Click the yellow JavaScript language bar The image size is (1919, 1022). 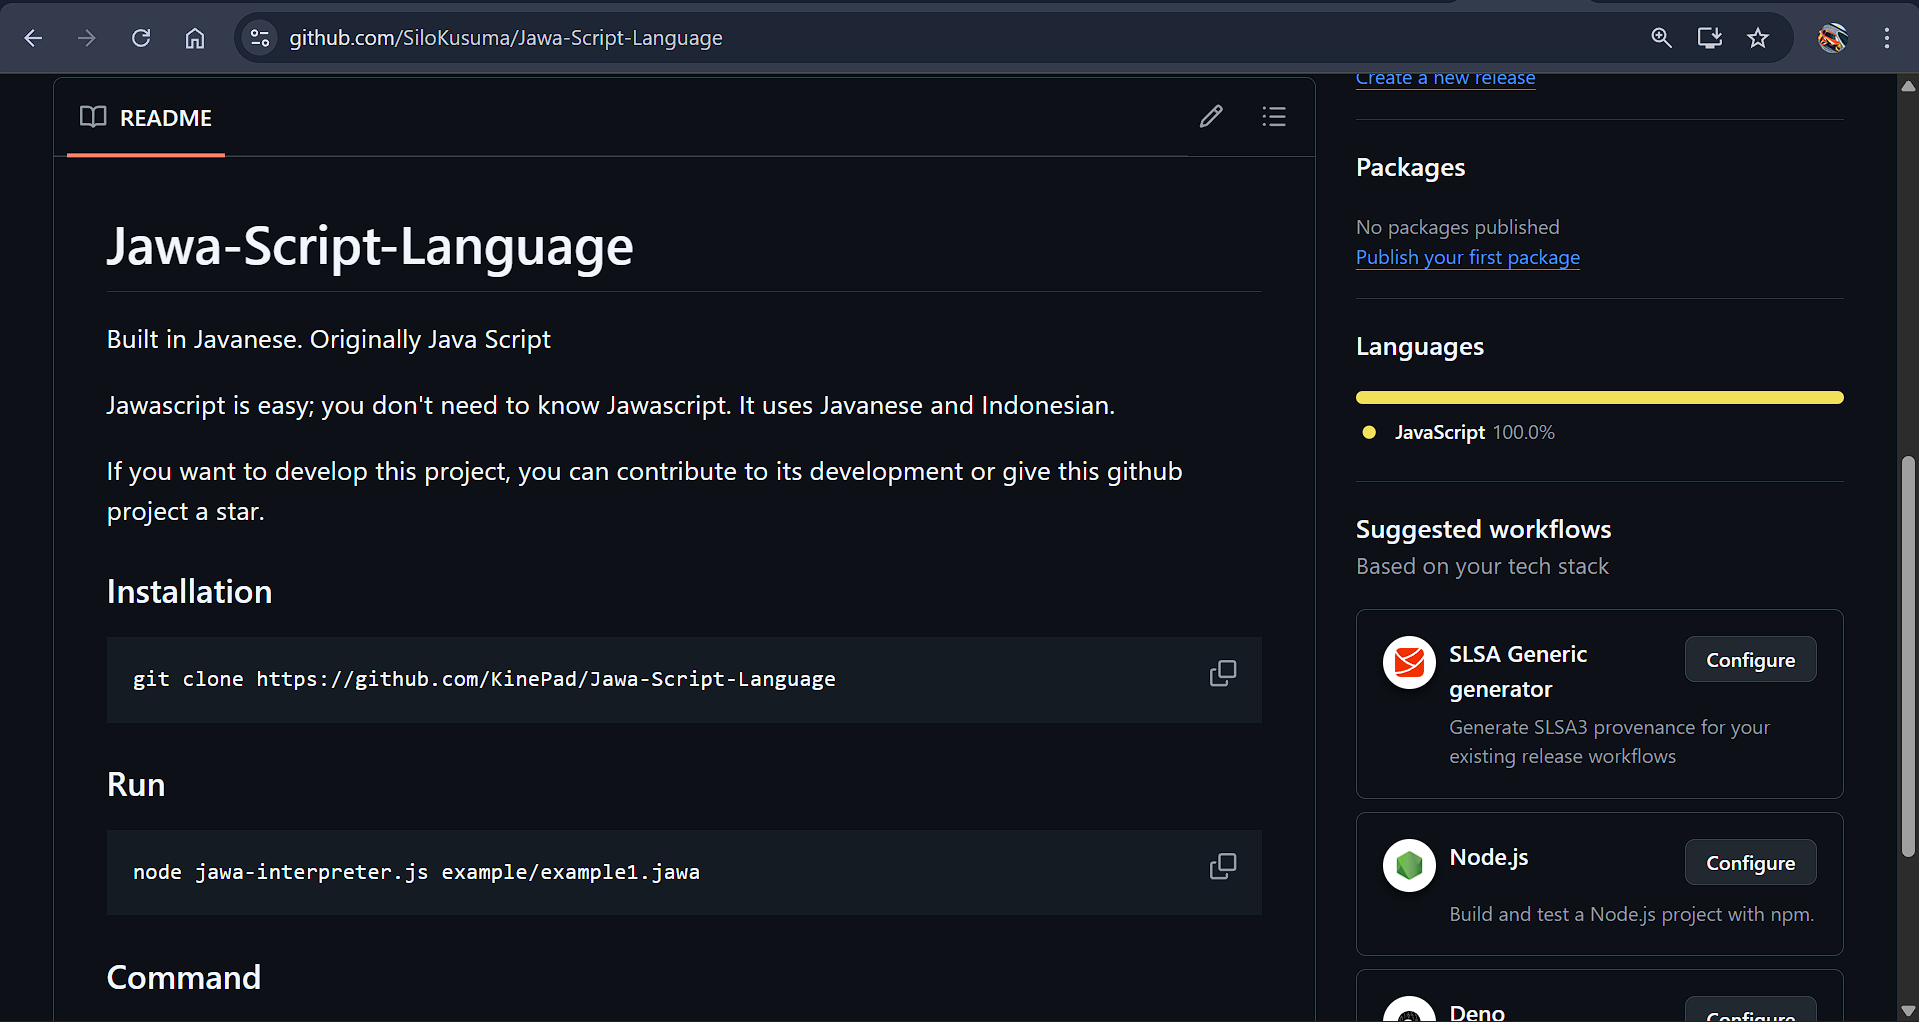tap(1598, 398)
